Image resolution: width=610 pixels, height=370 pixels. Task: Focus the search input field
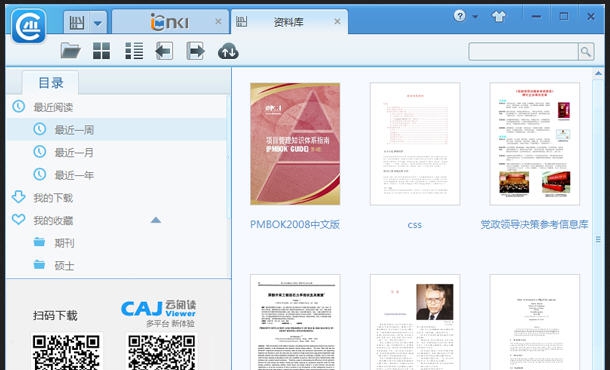pos(523,51)
